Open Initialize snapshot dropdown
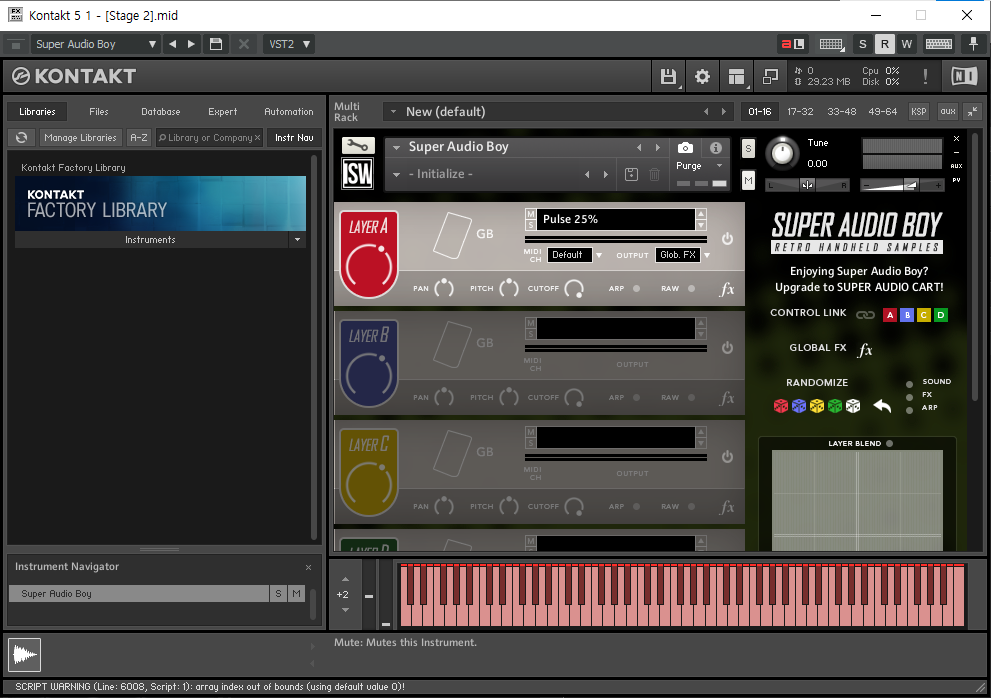991x698 pixels. pyautogui.click(x=396, y=174)
